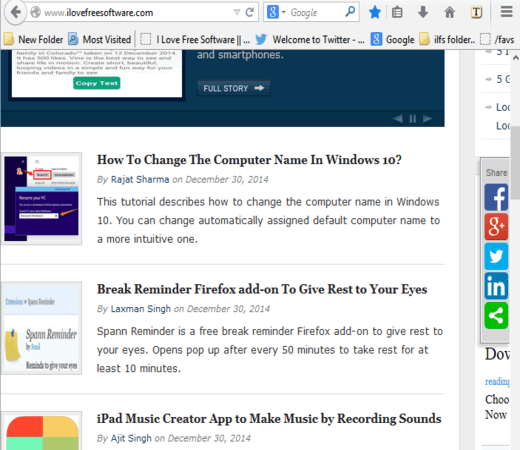Image resolution: width=520 pixels, height=450 pixels.
Task: Open the Most Visited bookmarks menu
Action: pyautogui.click(x=100, y=40)
